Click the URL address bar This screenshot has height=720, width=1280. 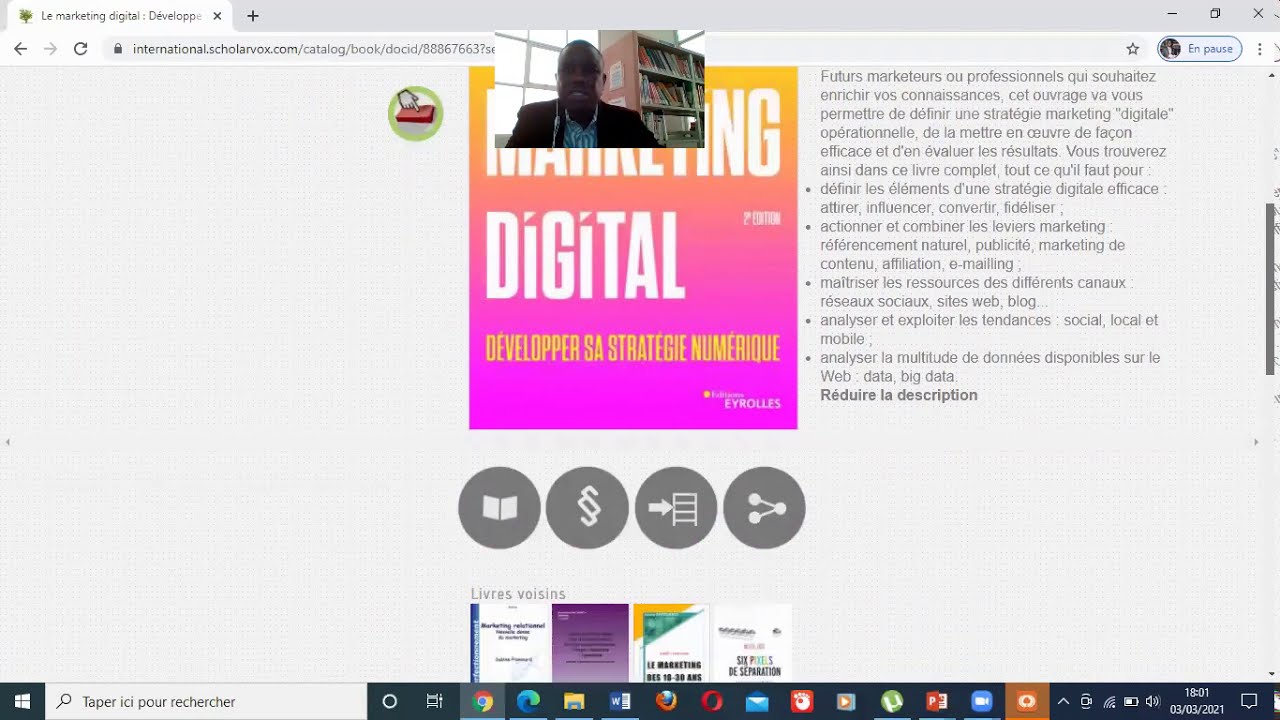(610, 49)
